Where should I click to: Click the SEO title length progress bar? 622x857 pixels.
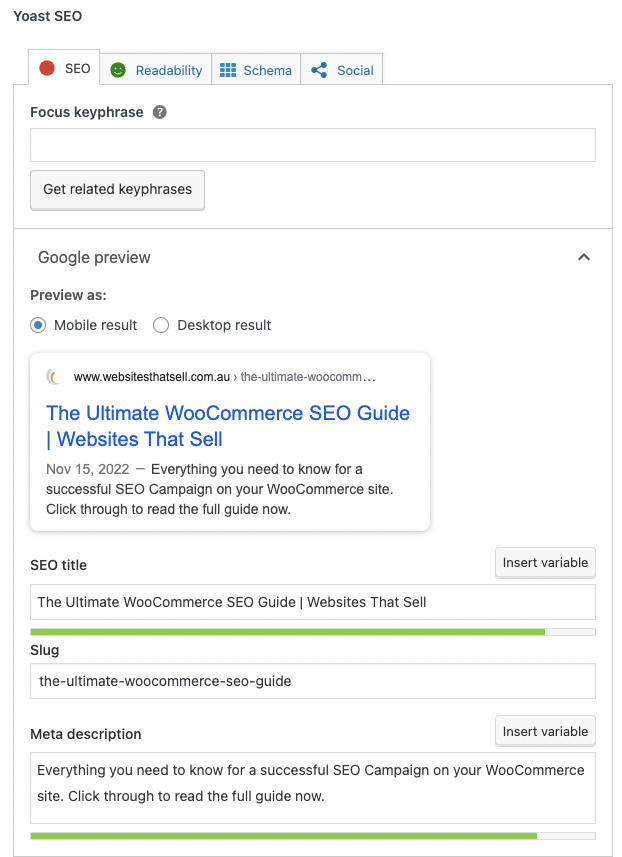click(312, 632)
